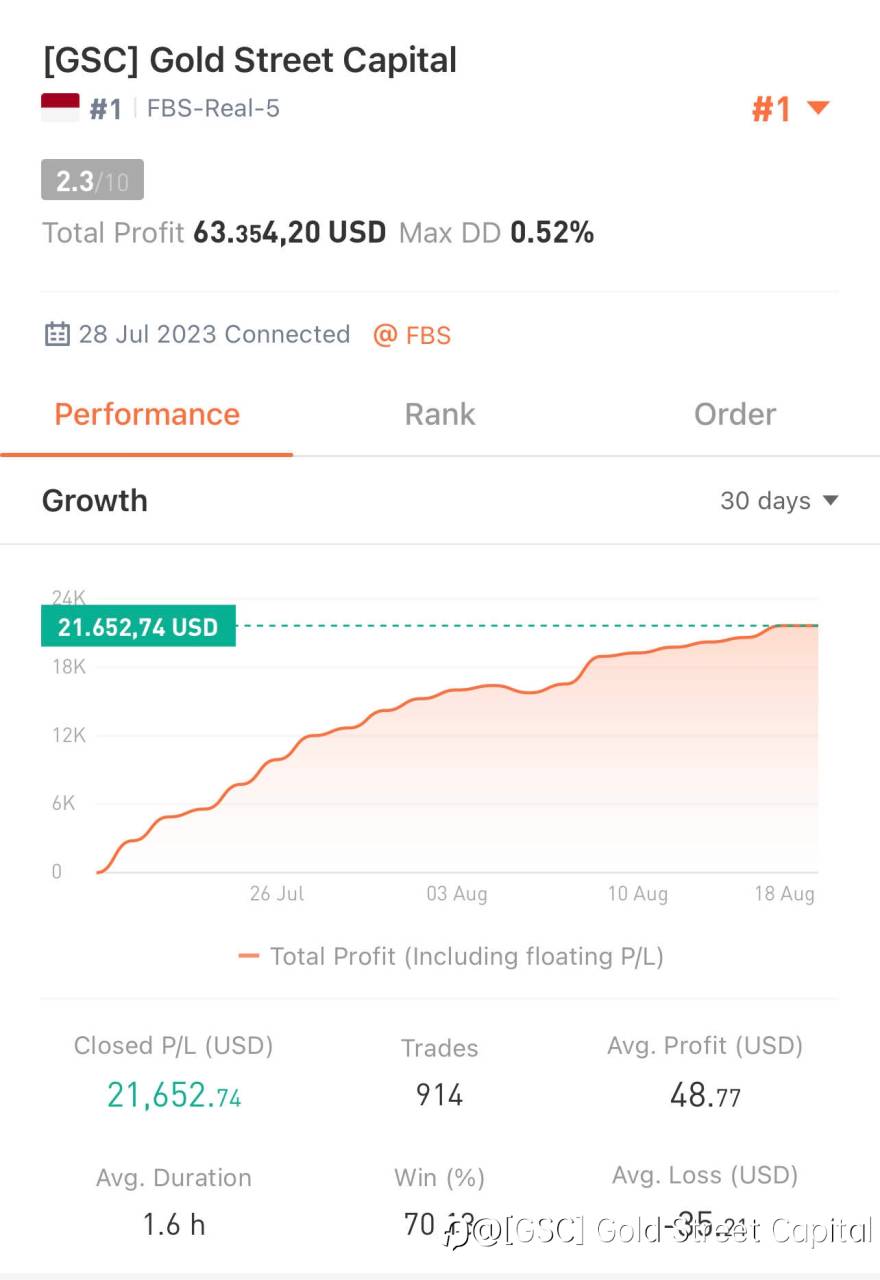
Task: Click the 18 Aug point on chart axis
Action: 784,893
